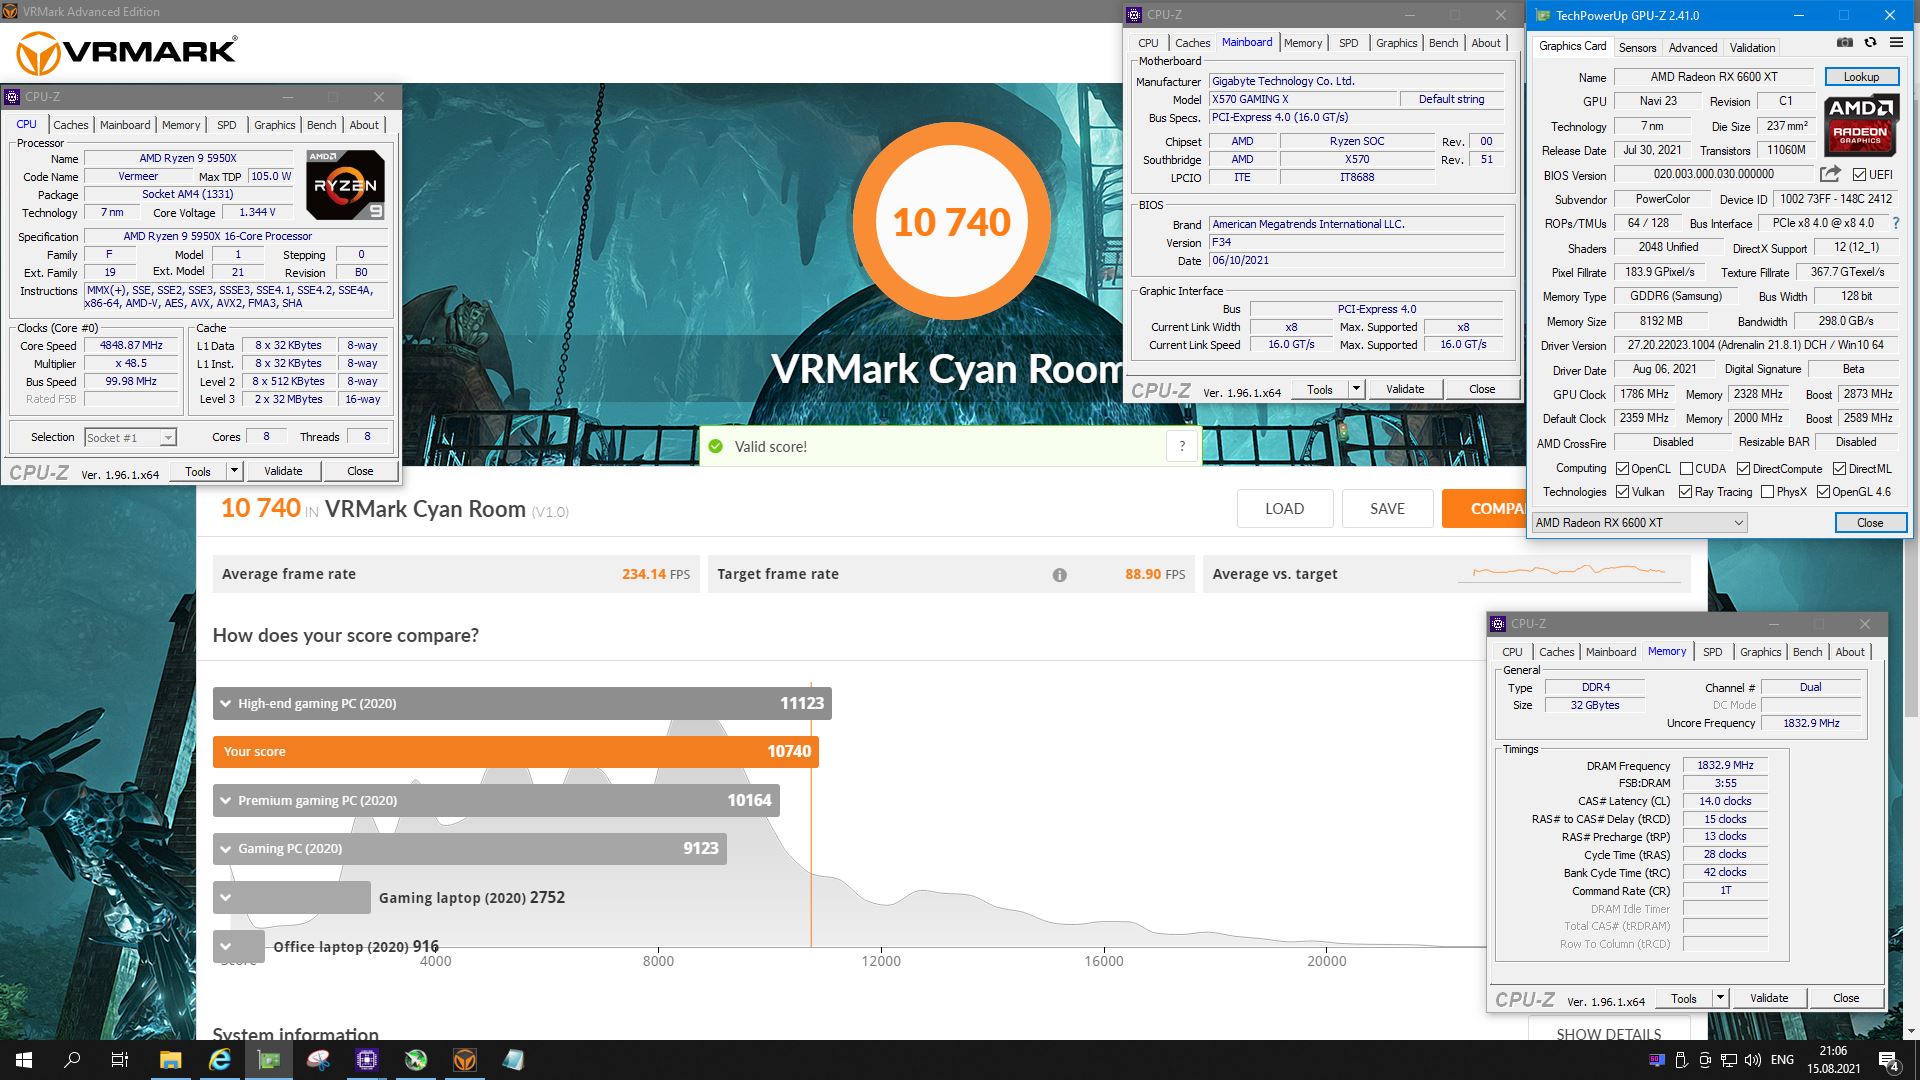
Task: Toggle the OpenCL checkbox
Action: 1622,468
